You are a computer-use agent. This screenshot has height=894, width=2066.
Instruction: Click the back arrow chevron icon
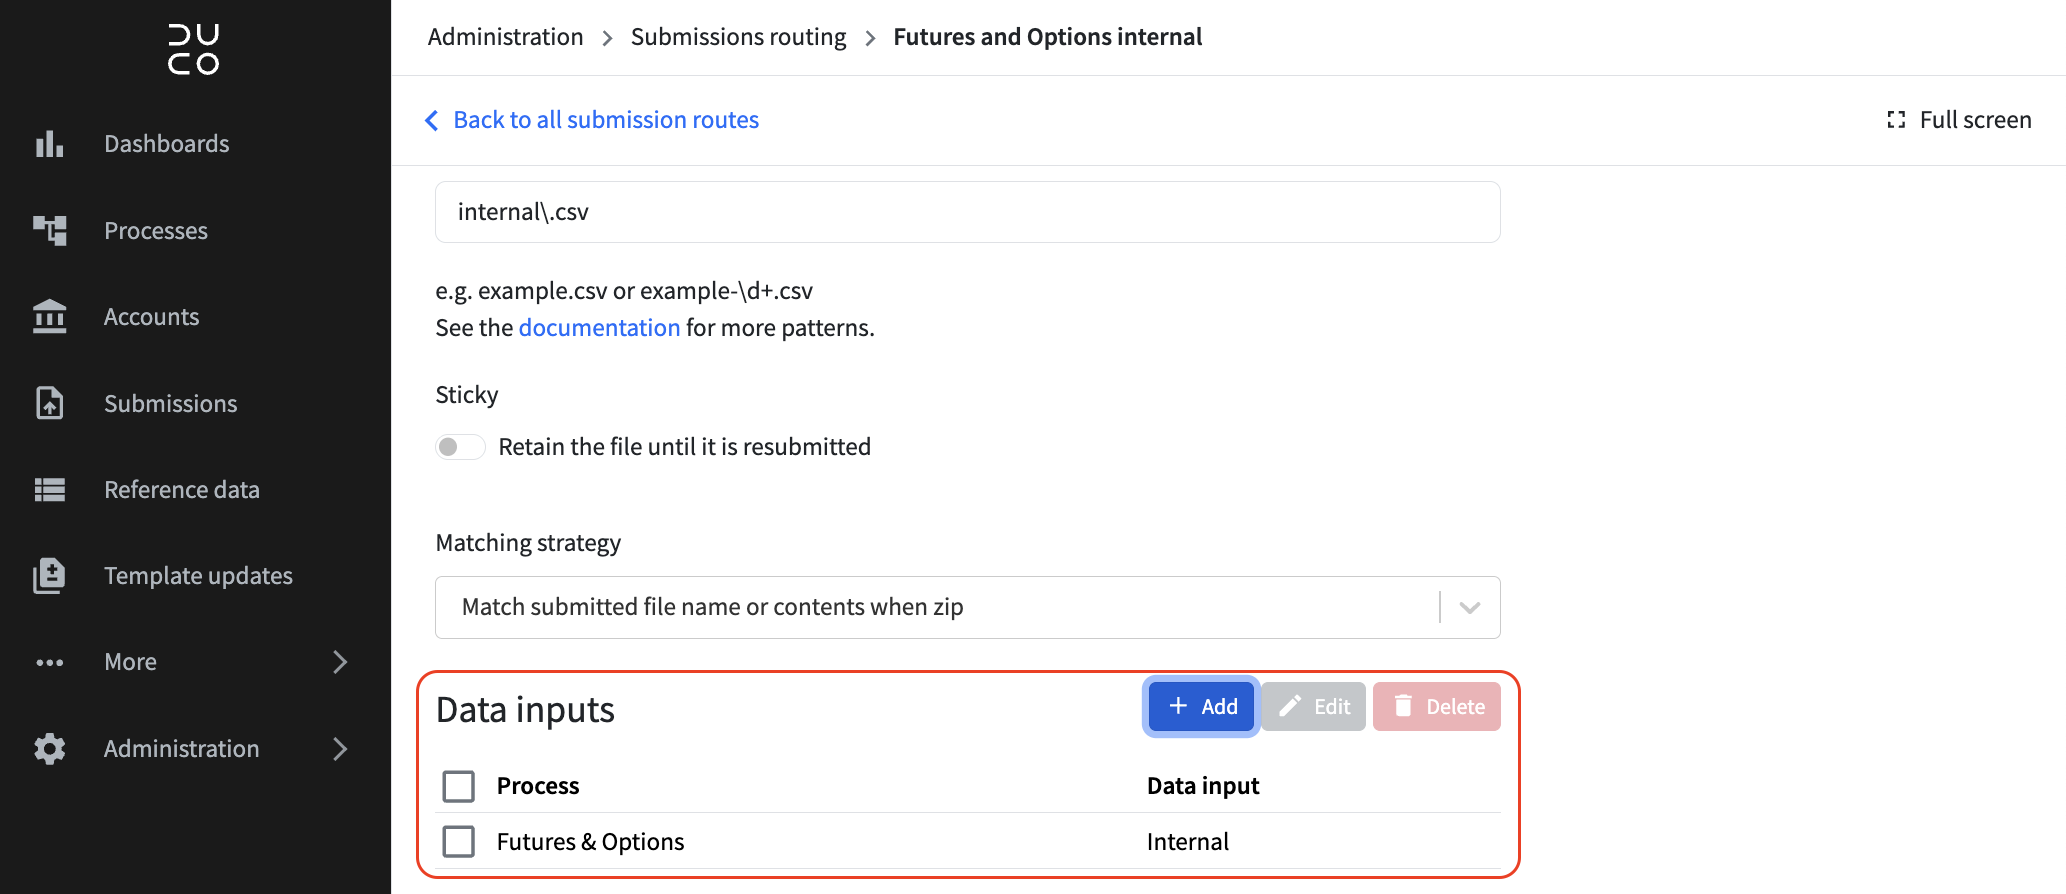click(x=431, y=120)
